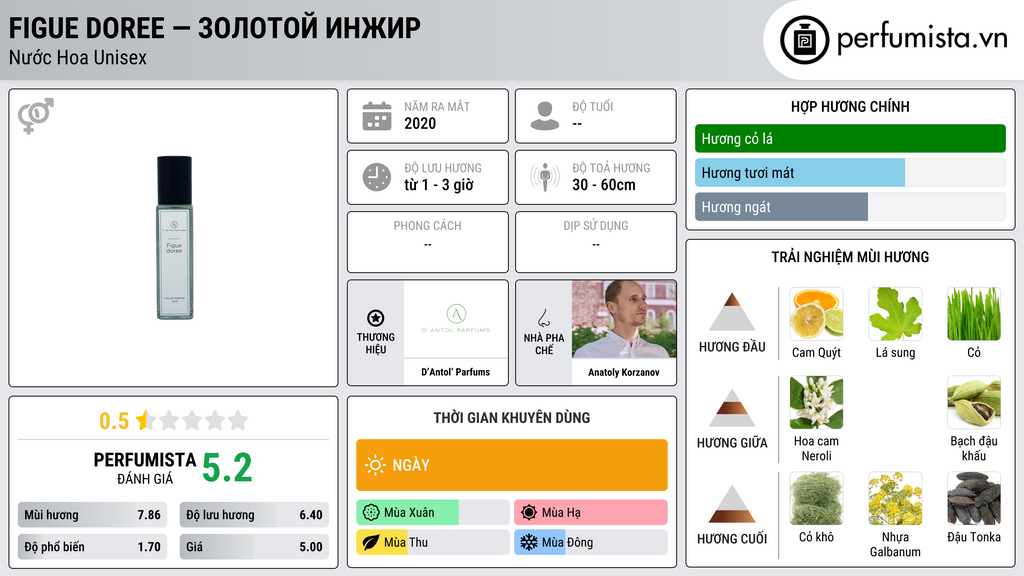Click the Phong cách info box
The image size is (1024, 576).
coord(428,242)
